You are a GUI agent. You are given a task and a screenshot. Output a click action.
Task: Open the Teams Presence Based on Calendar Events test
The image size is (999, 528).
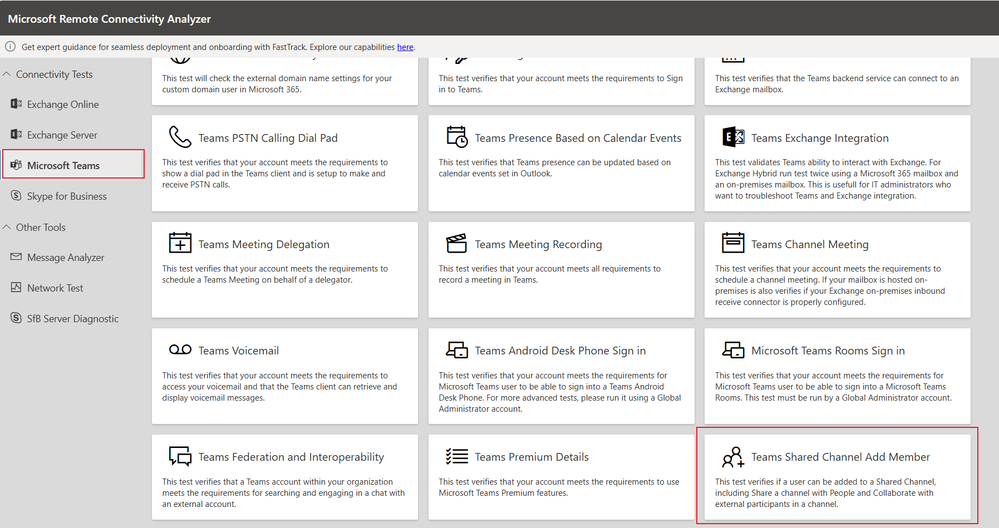point(561,163)
